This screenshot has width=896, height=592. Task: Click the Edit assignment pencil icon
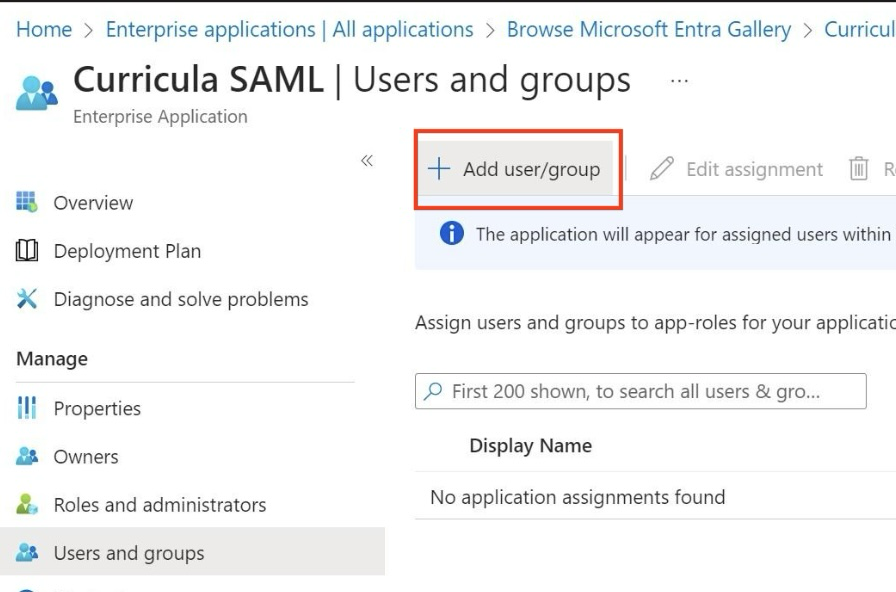click(x=662, y=169)
